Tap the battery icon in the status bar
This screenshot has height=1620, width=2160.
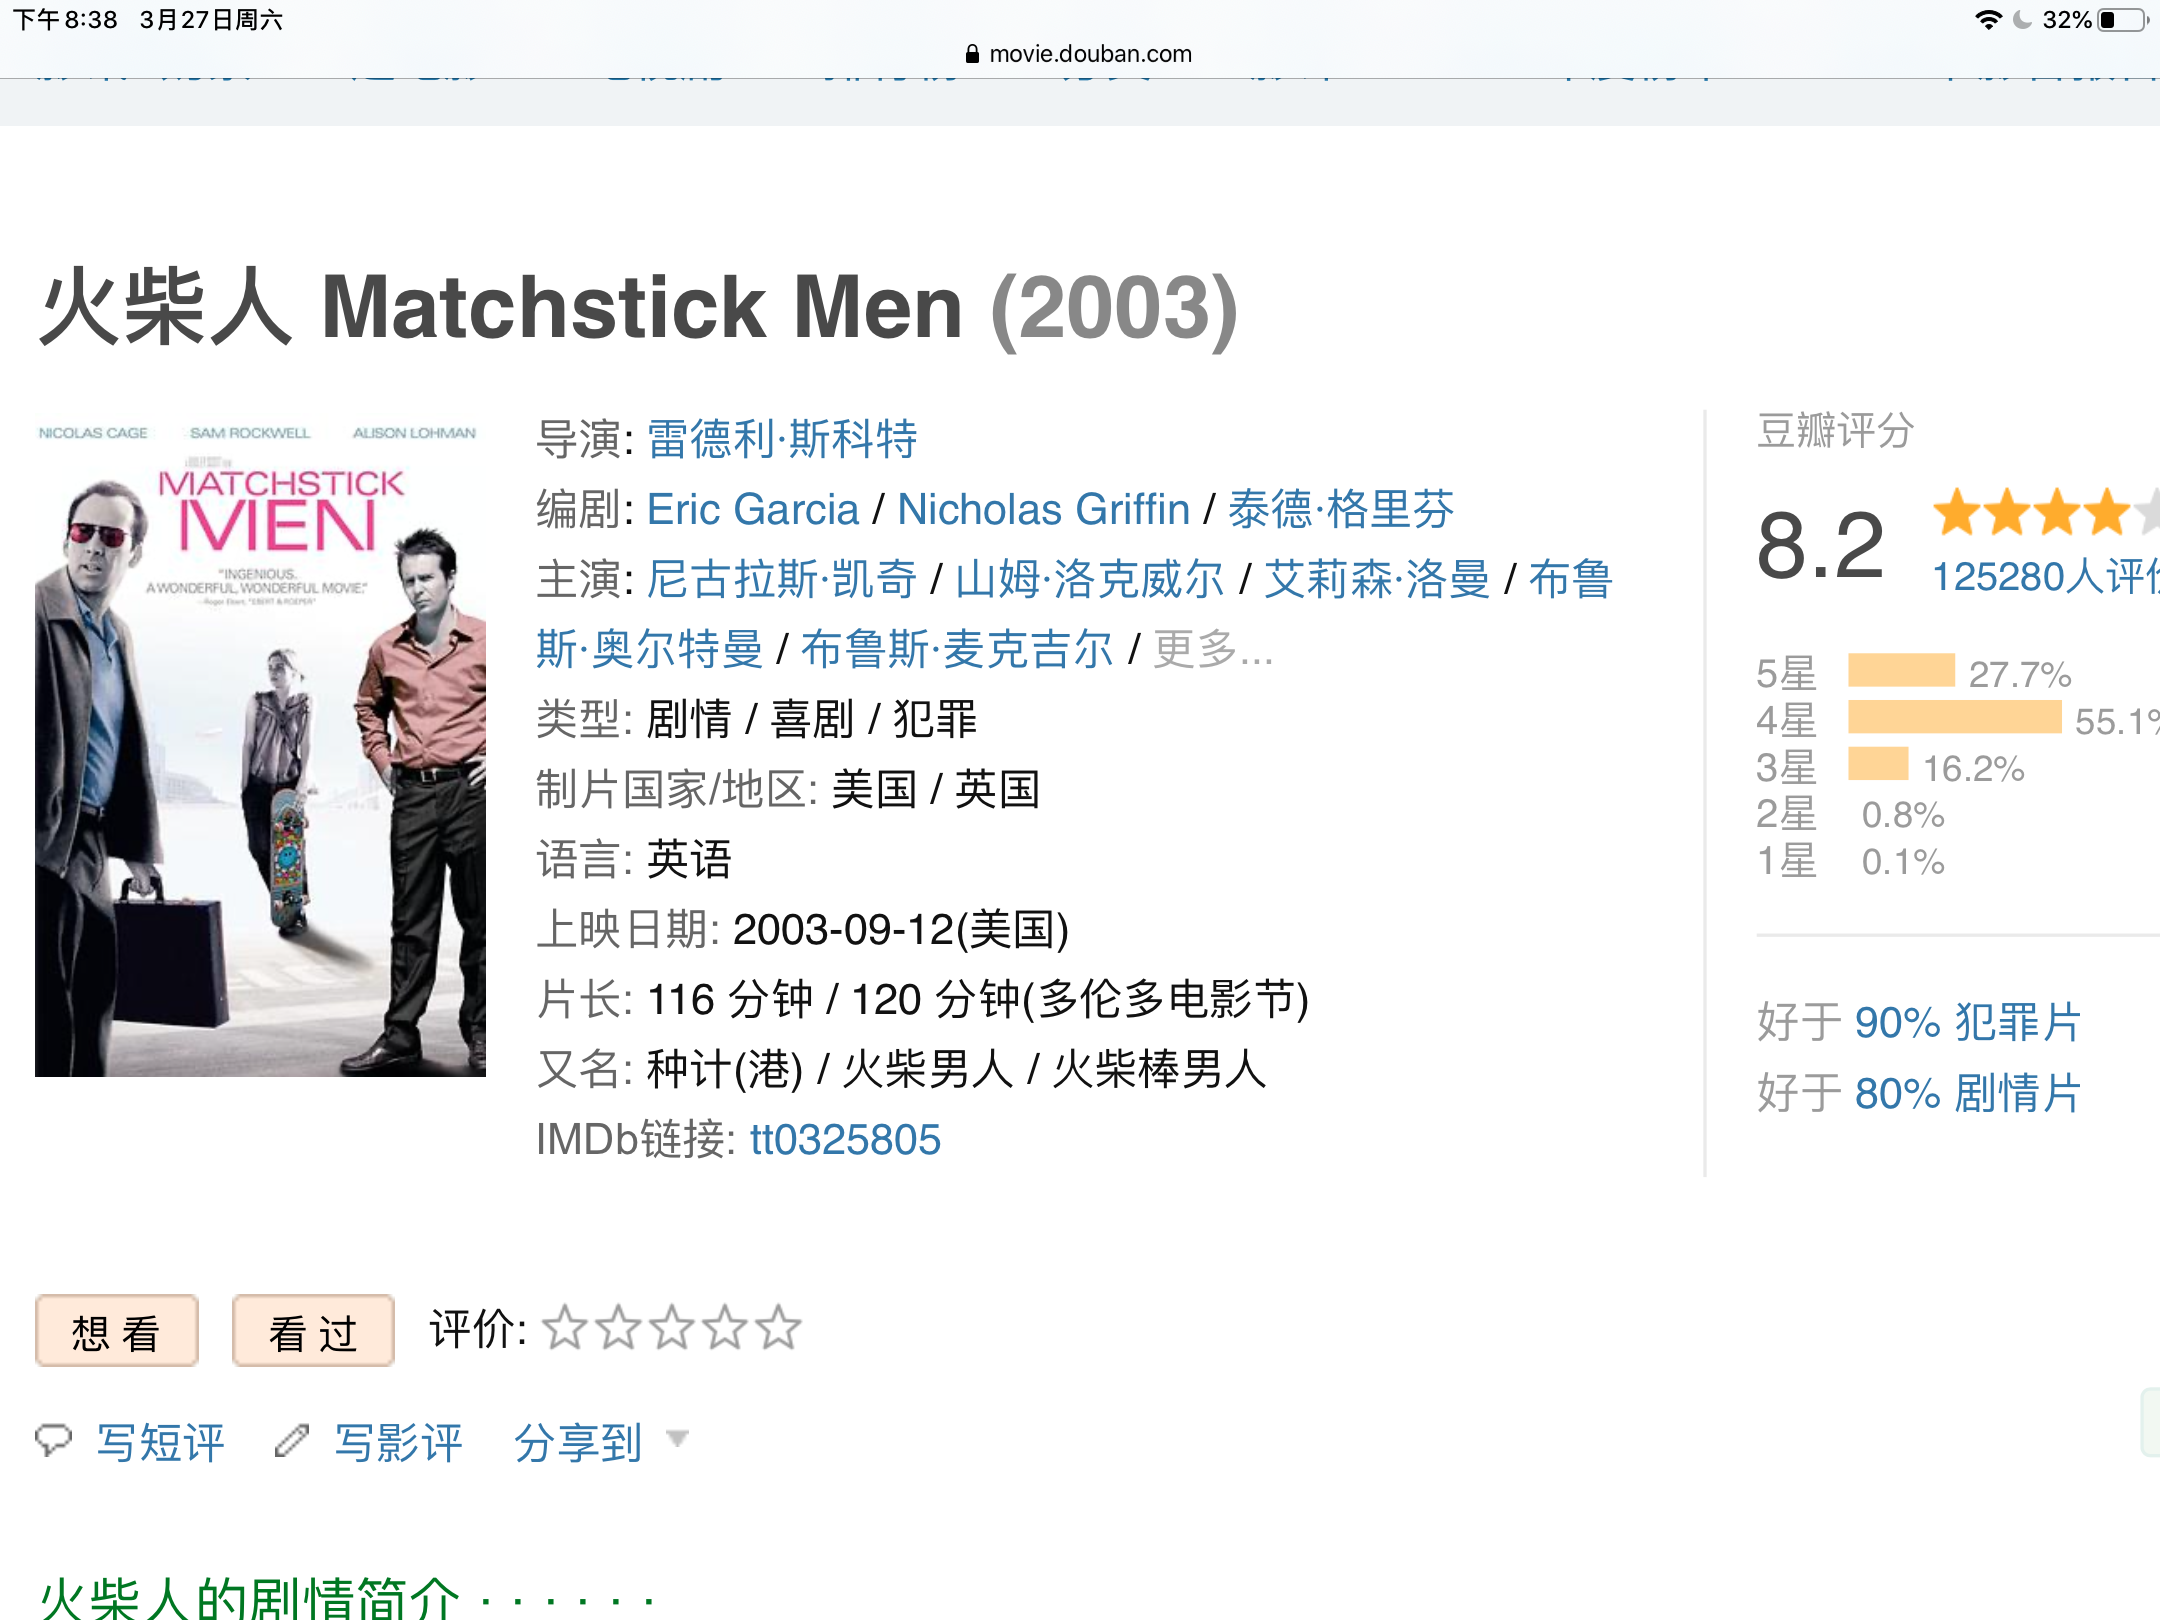point(2124,20)
